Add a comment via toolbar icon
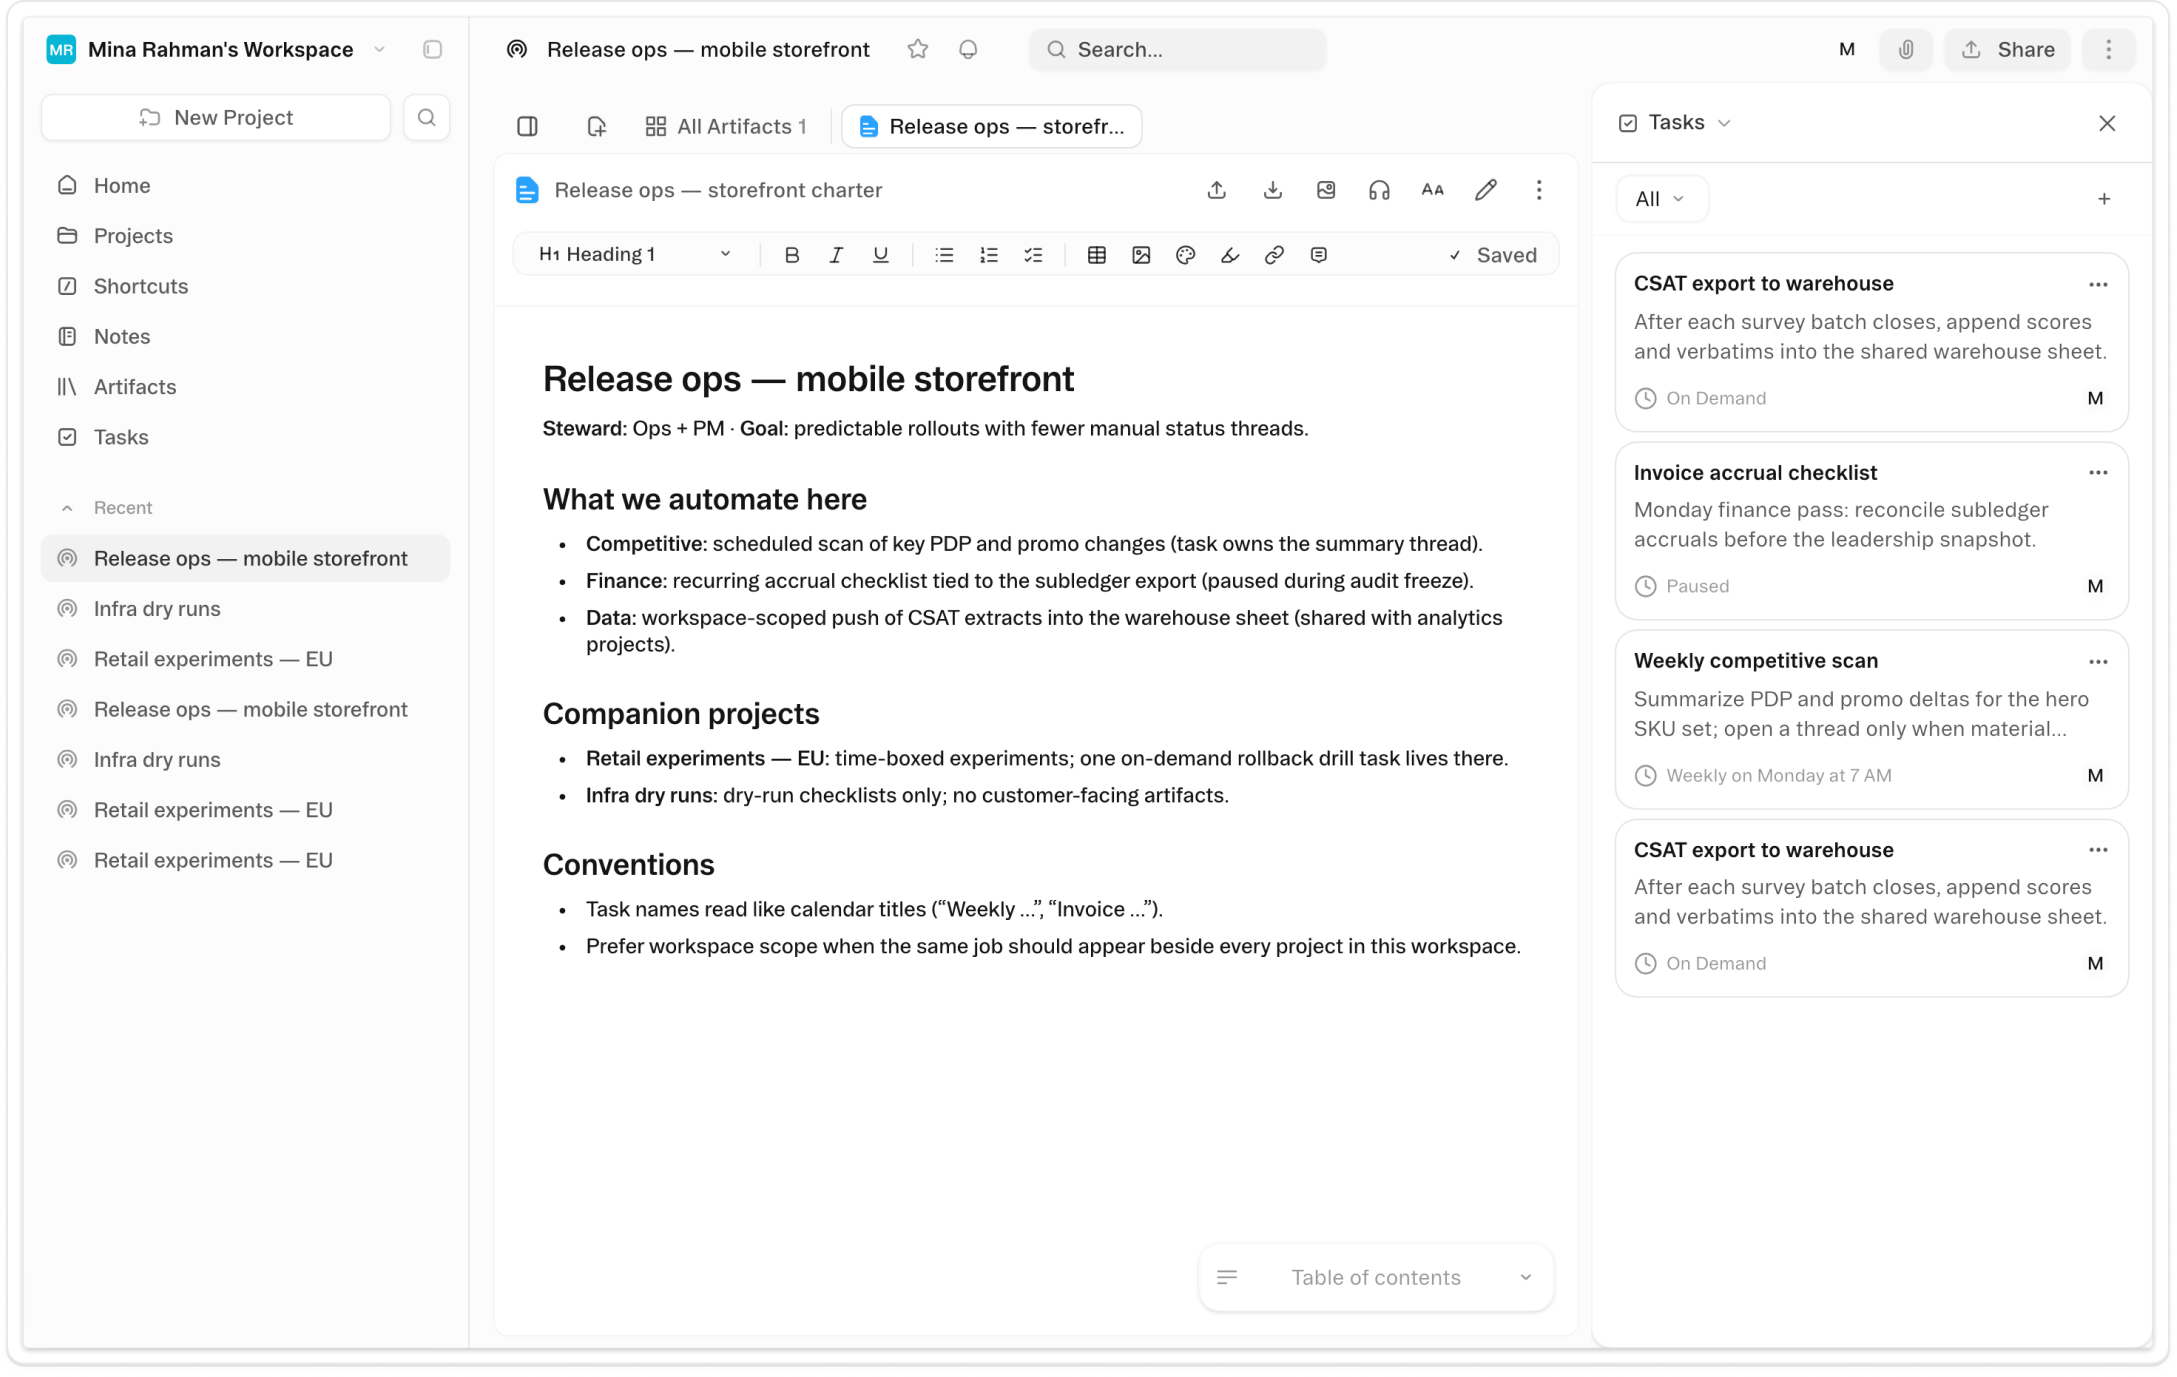The height and width of the screenshot is (1377, 2177). pos(1318,255)
